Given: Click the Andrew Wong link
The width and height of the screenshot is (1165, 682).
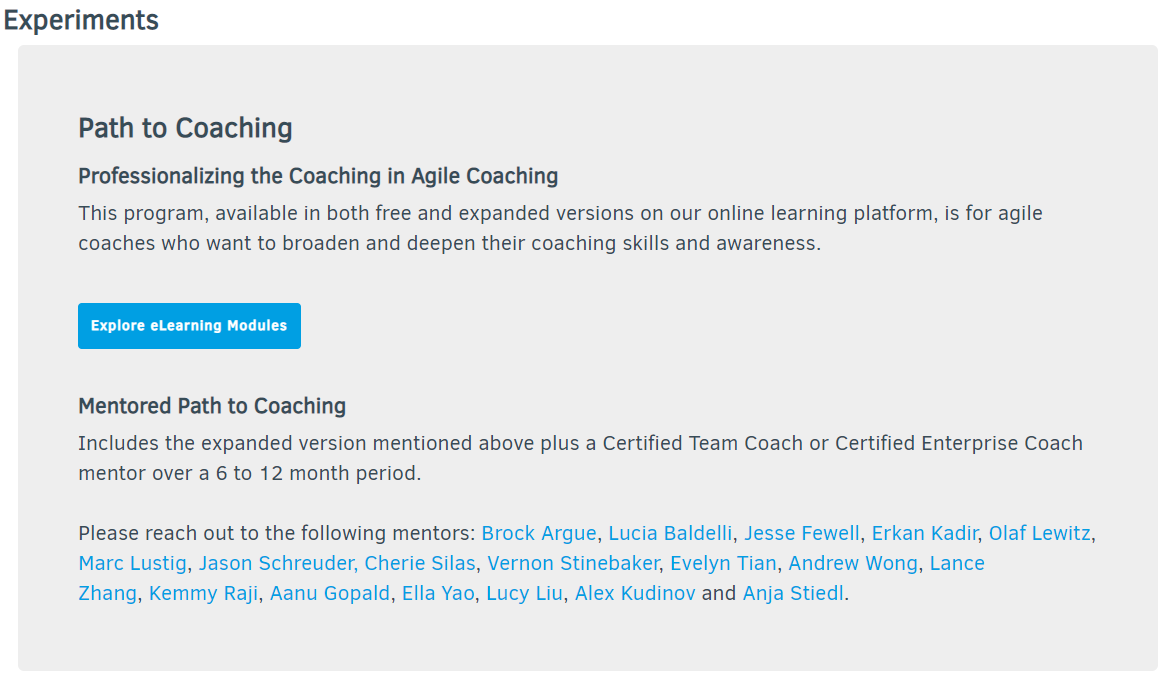Looking at the screenshot, I should tap(853, 563).
